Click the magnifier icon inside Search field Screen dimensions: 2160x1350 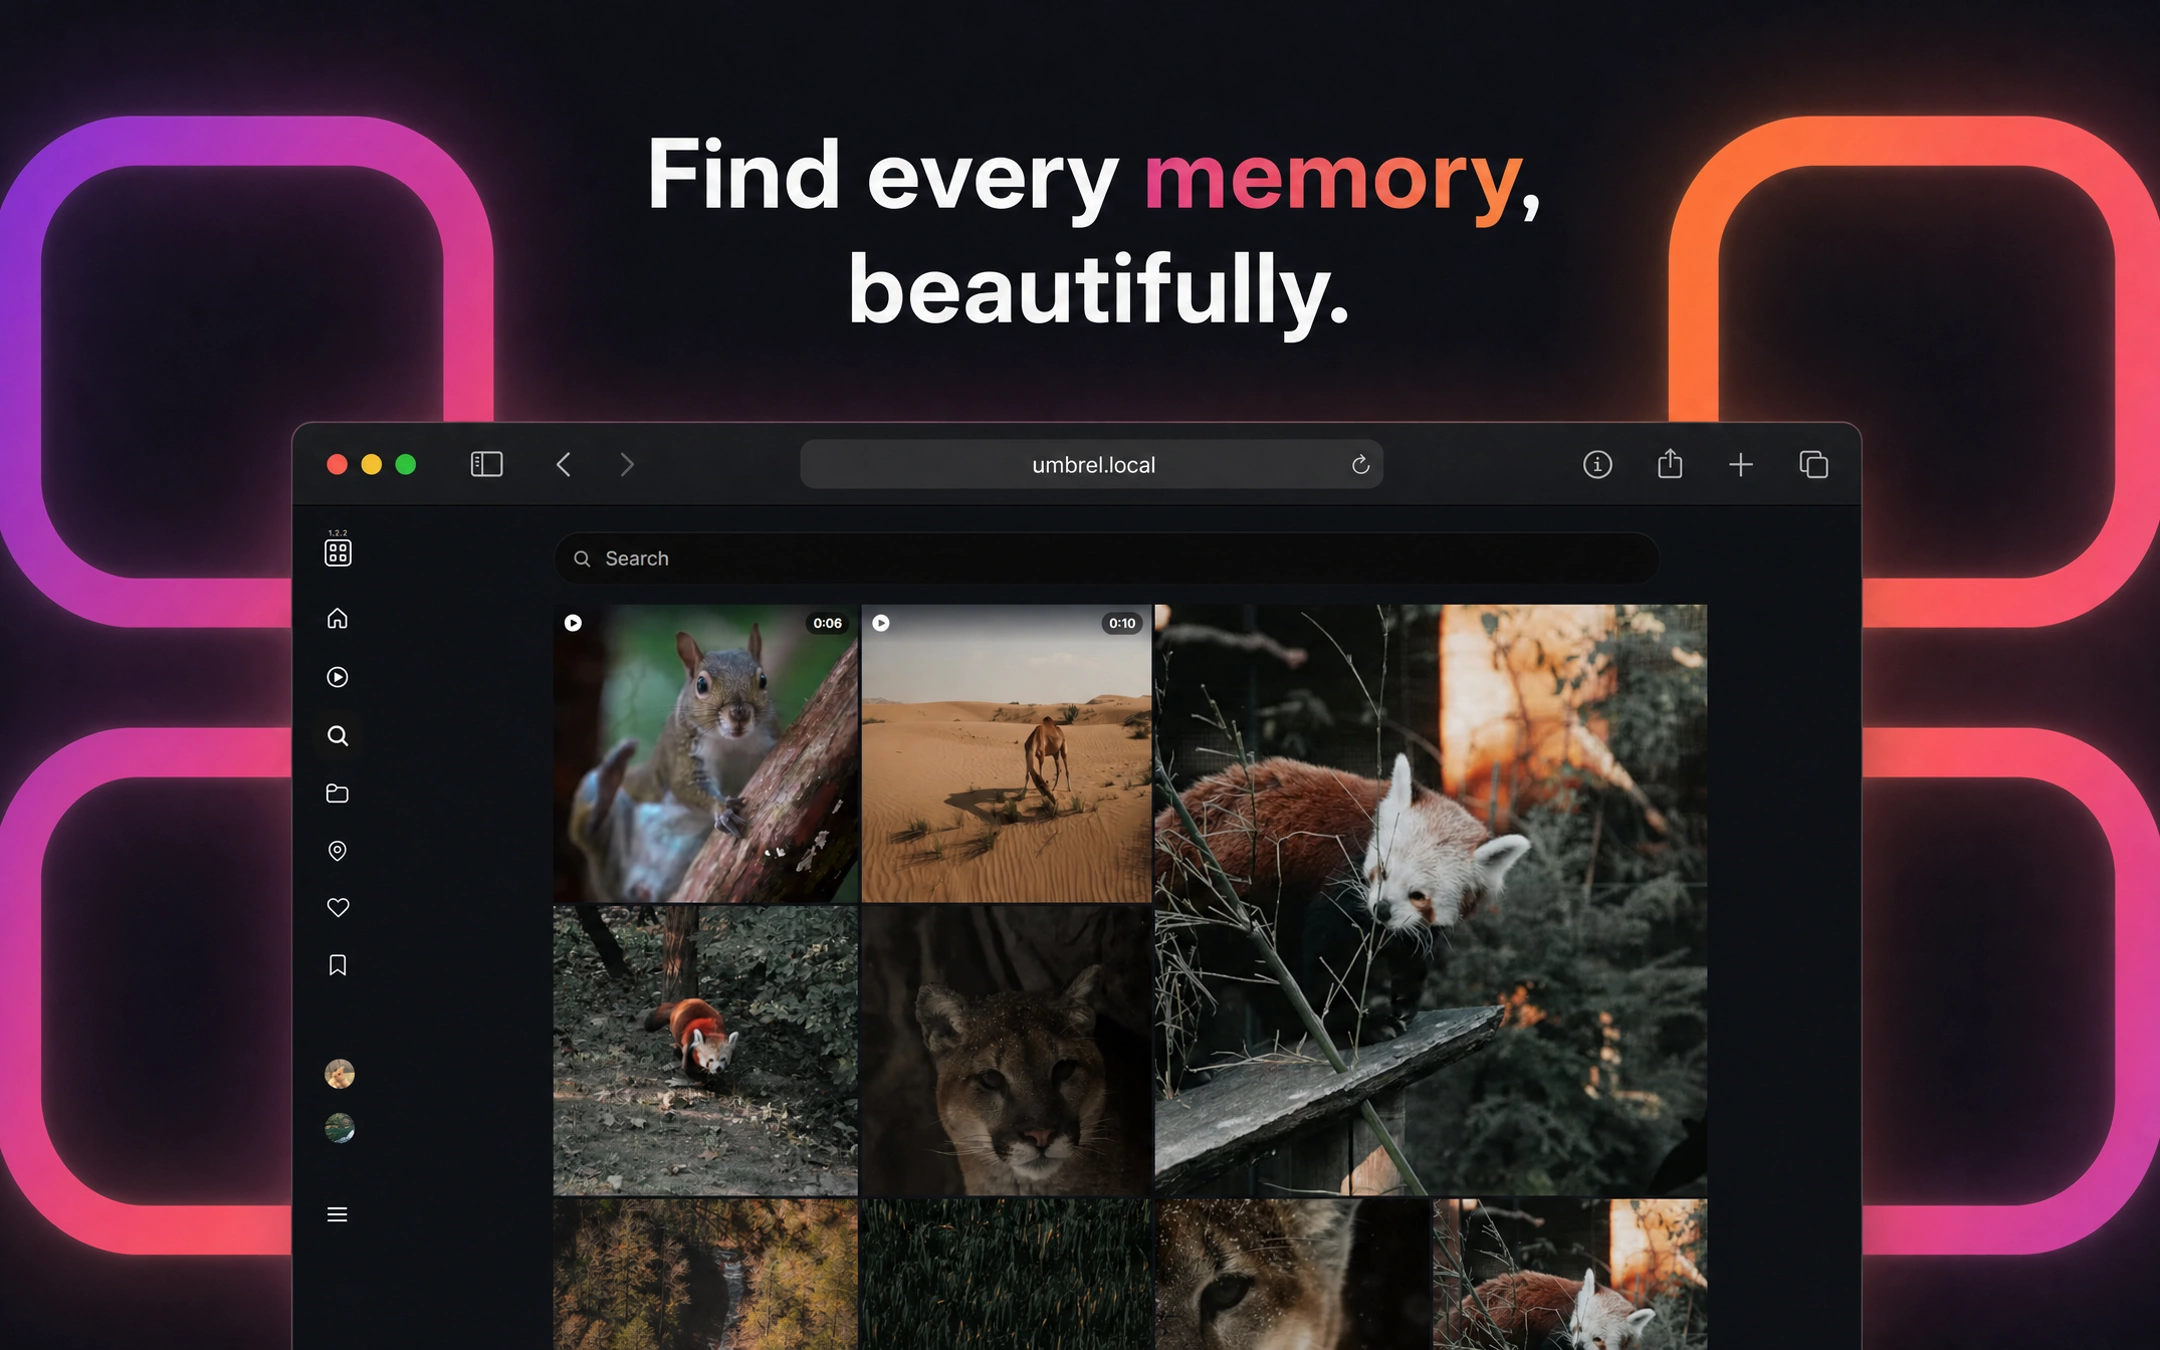tap(582, 559)
